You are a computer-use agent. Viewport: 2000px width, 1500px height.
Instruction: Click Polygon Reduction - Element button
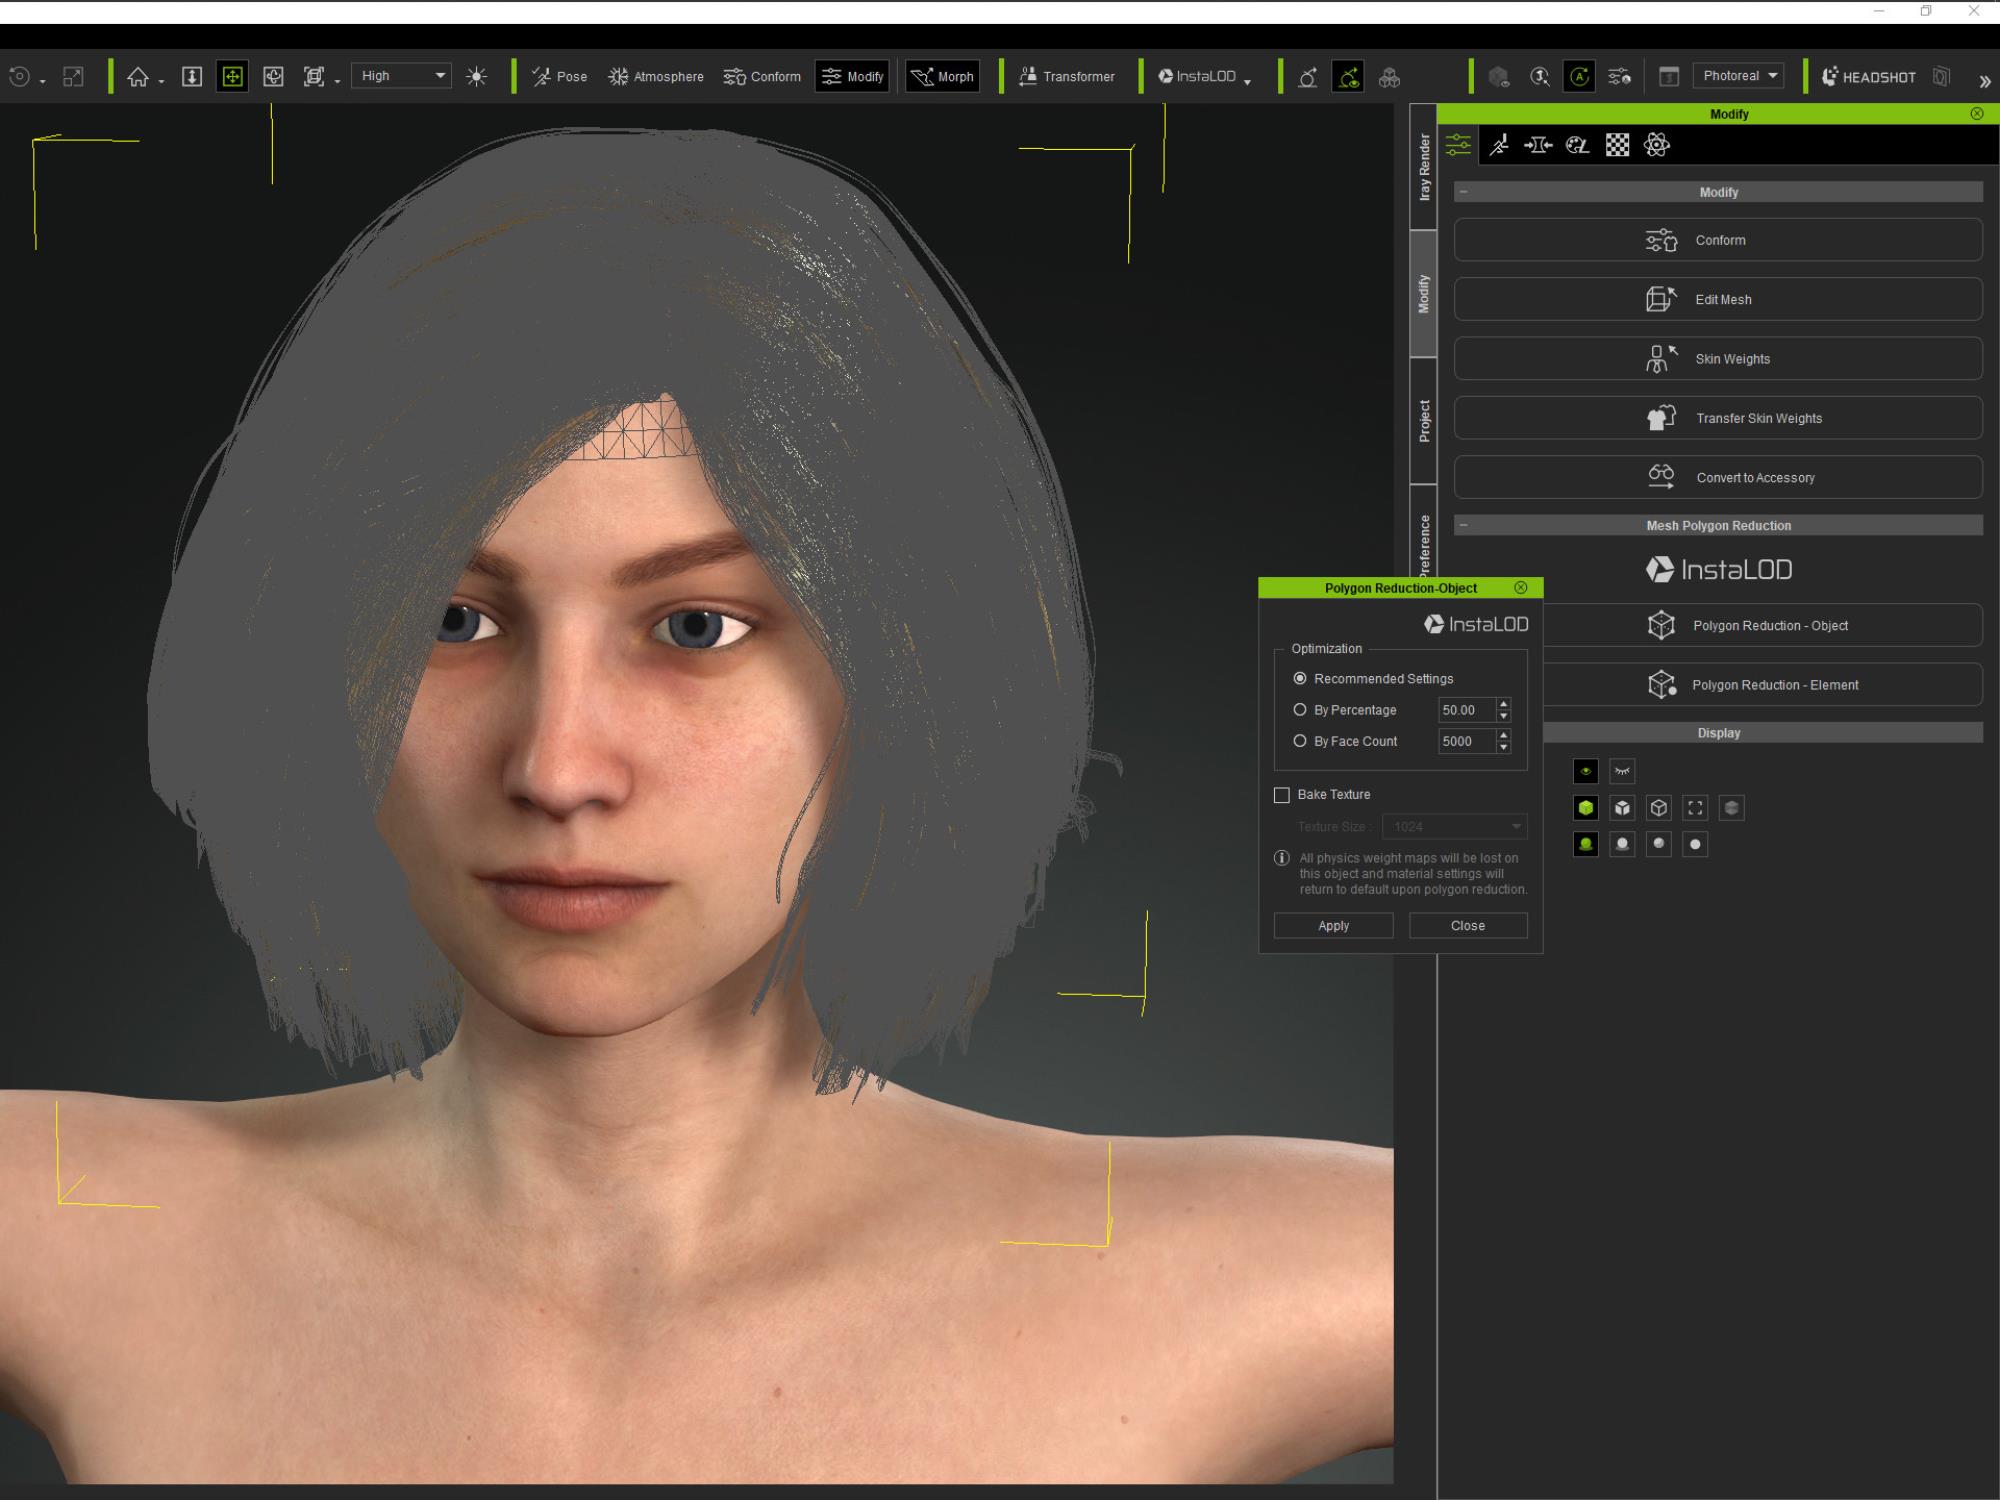(1762, 685)
